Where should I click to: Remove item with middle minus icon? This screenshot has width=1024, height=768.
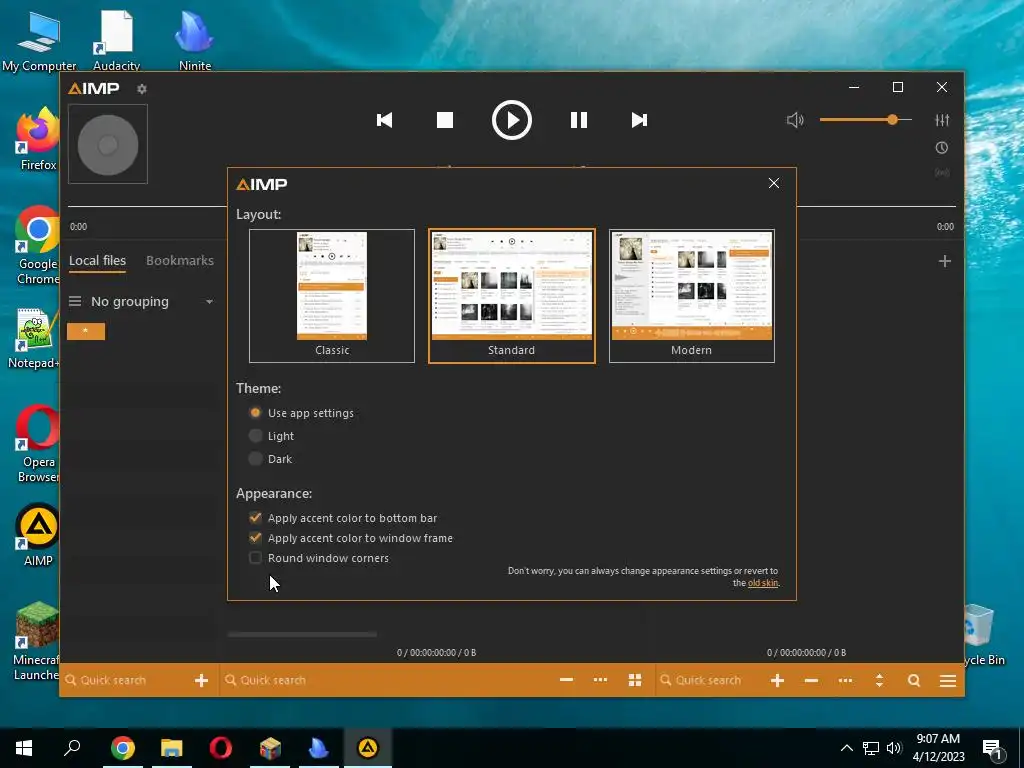click(x=566, y=680)
